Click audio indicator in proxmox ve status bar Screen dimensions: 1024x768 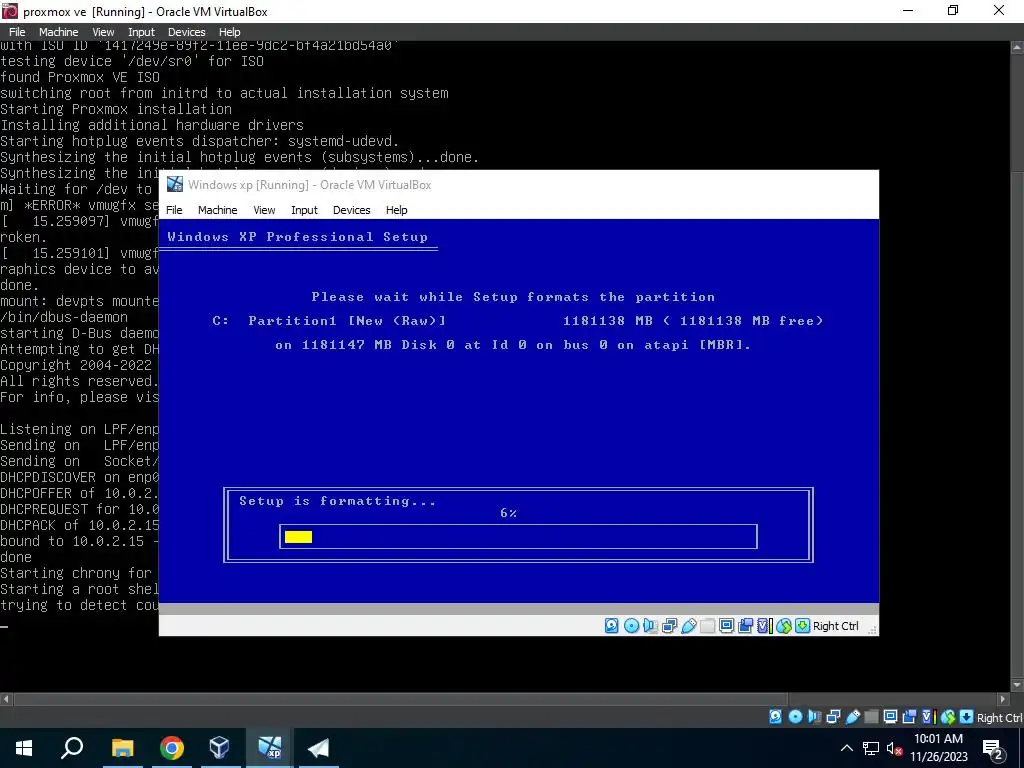point(814,717)
